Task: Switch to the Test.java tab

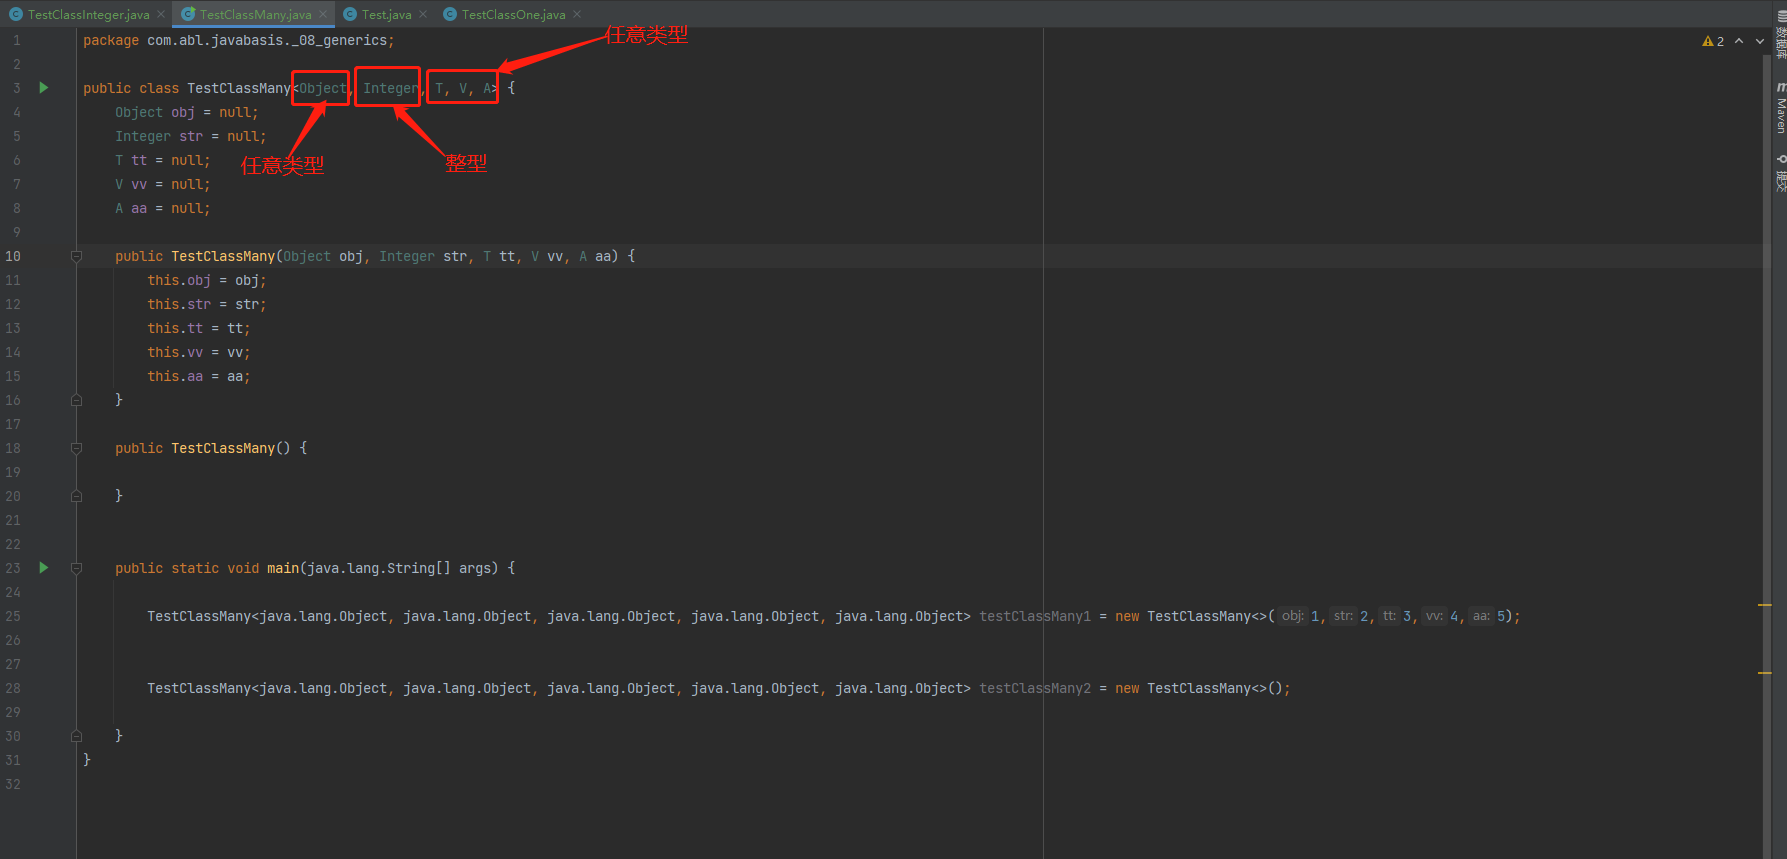Action: [386, 14]
